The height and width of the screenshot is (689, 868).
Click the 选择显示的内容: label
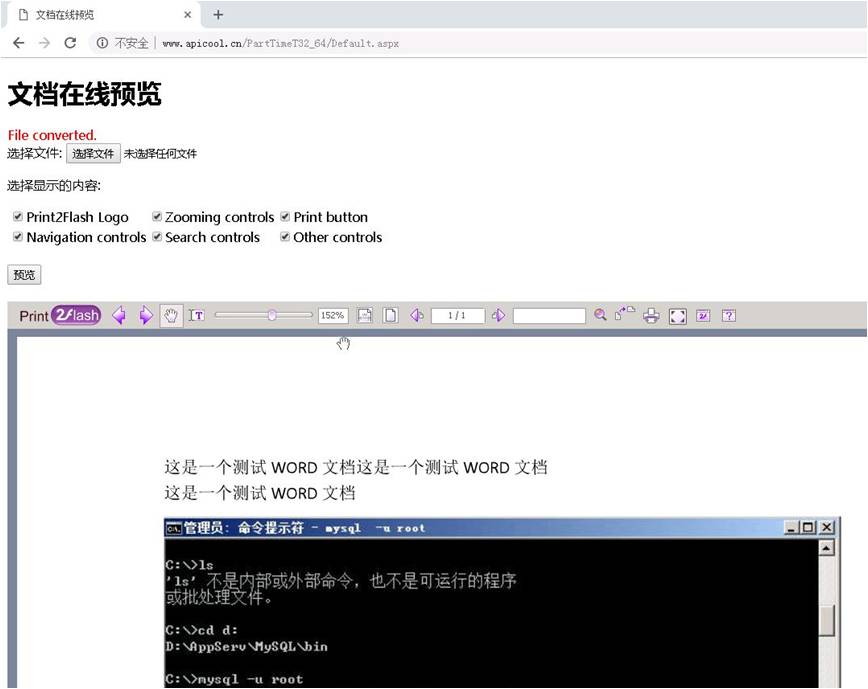tap(54, 186)
